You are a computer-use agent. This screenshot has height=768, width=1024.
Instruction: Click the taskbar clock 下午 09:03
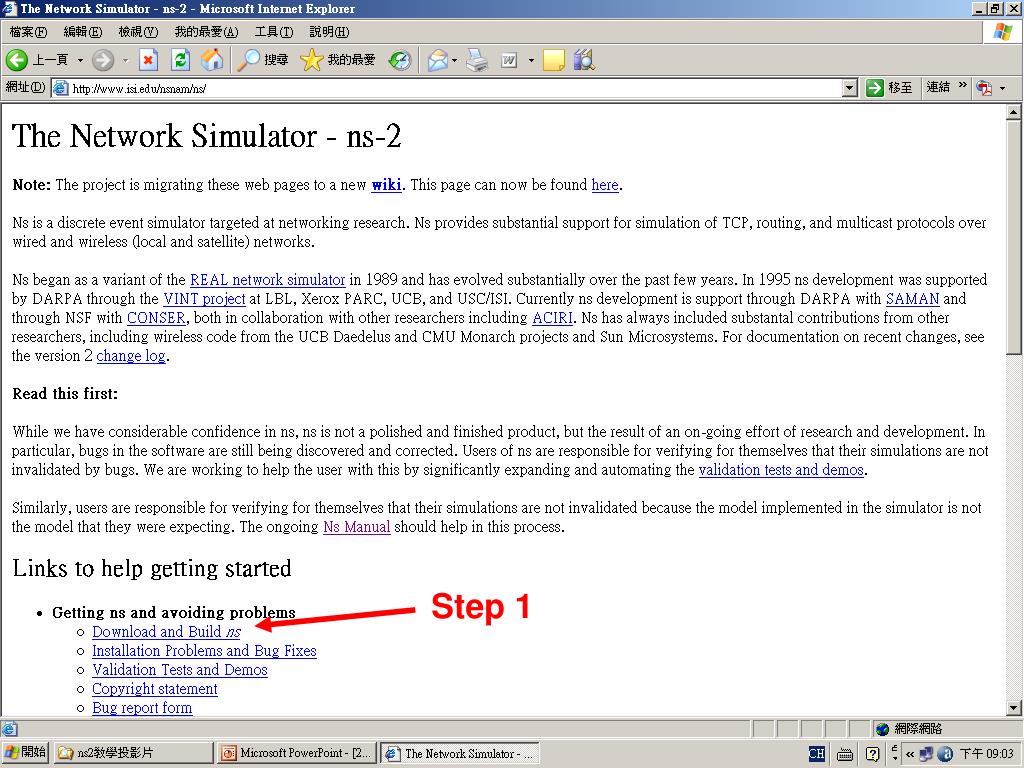985,754
